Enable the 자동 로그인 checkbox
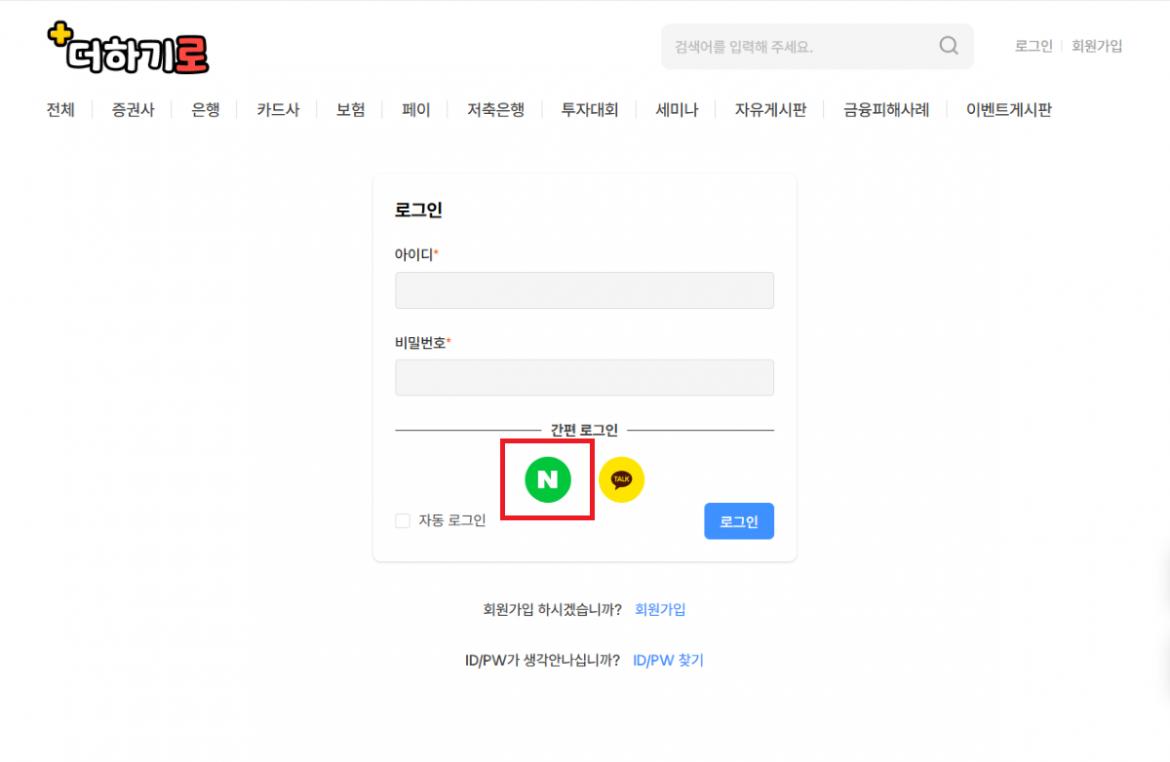 (x=403, y=520)
